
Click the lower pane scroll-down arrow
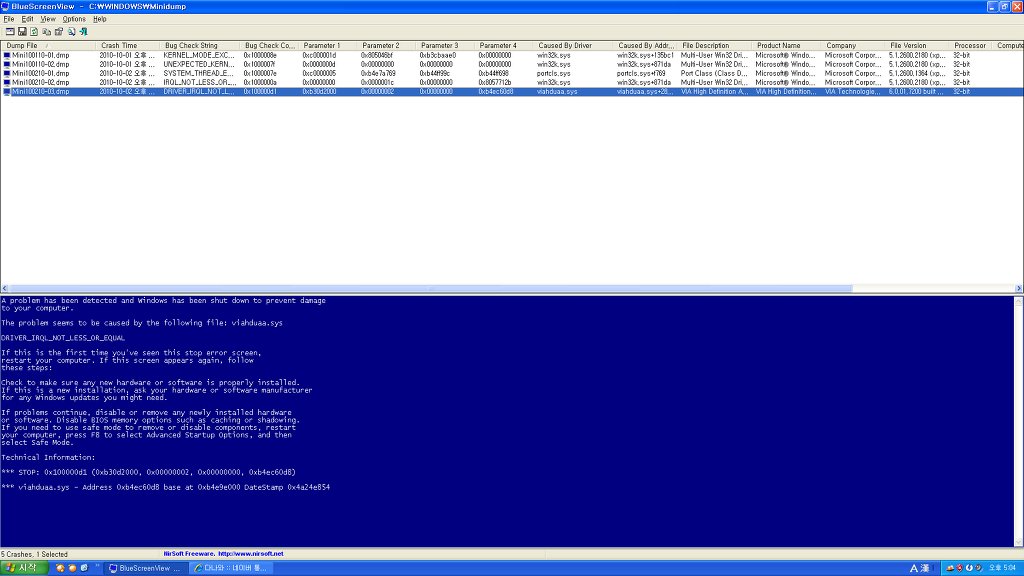point(1019,543)
